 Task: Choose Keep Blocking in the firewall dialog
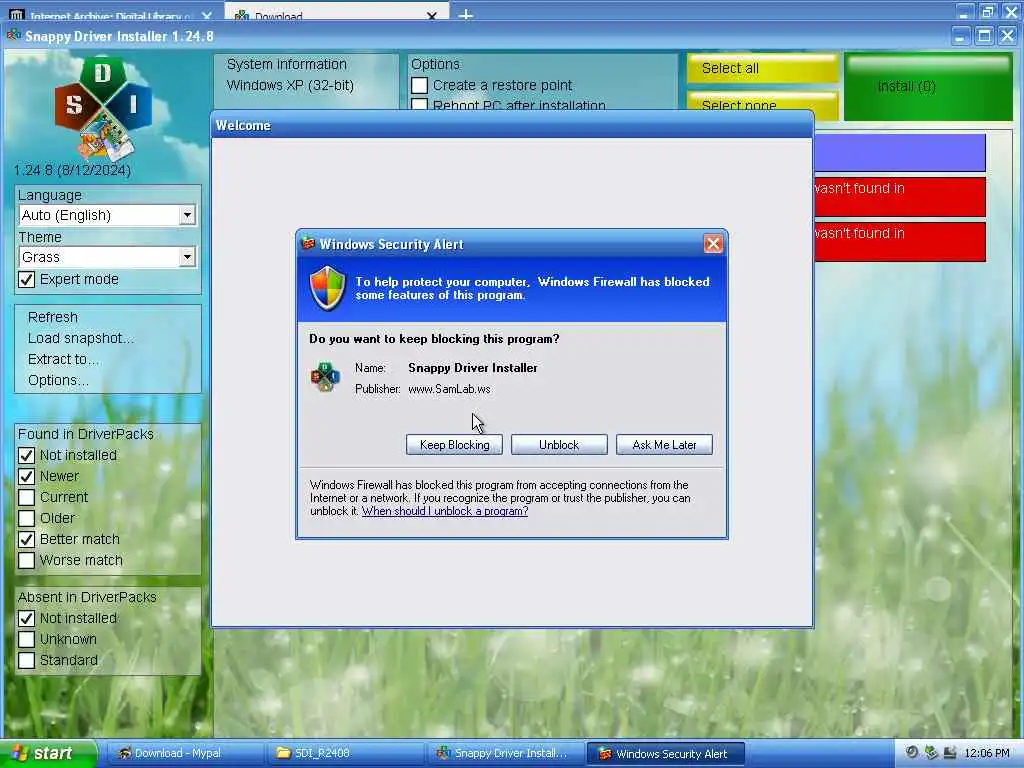455,445
